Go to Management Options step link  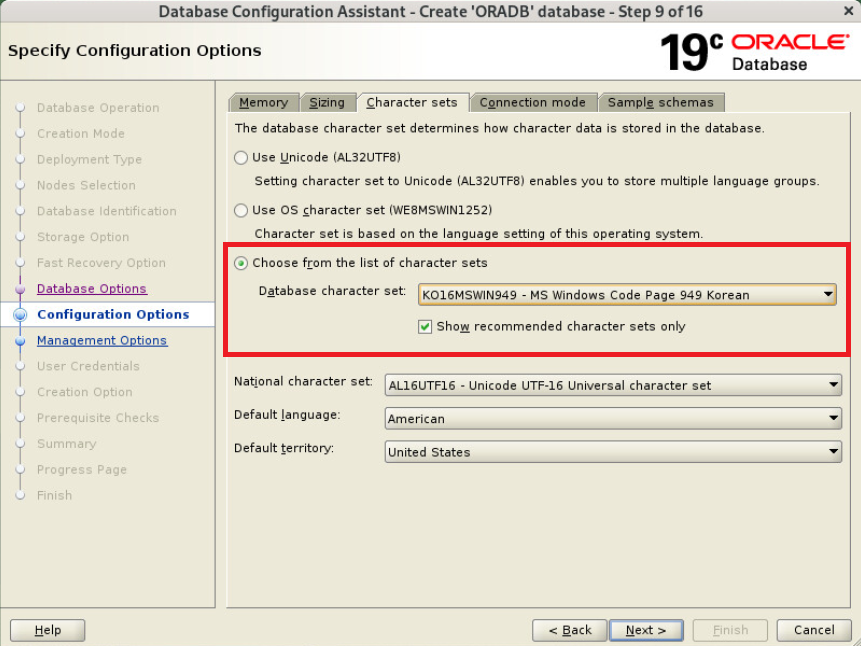(102, 341)
